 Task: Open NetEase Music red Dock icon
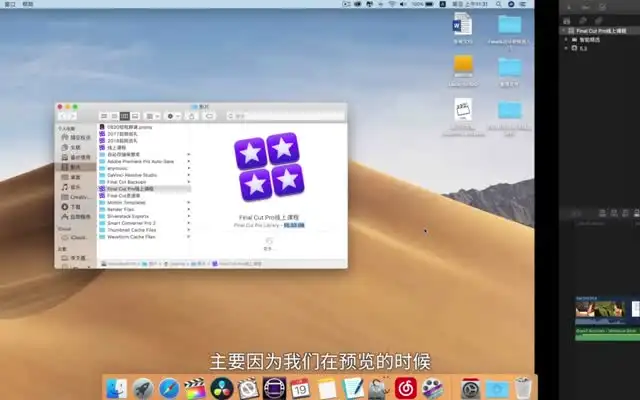pos(405,387)
